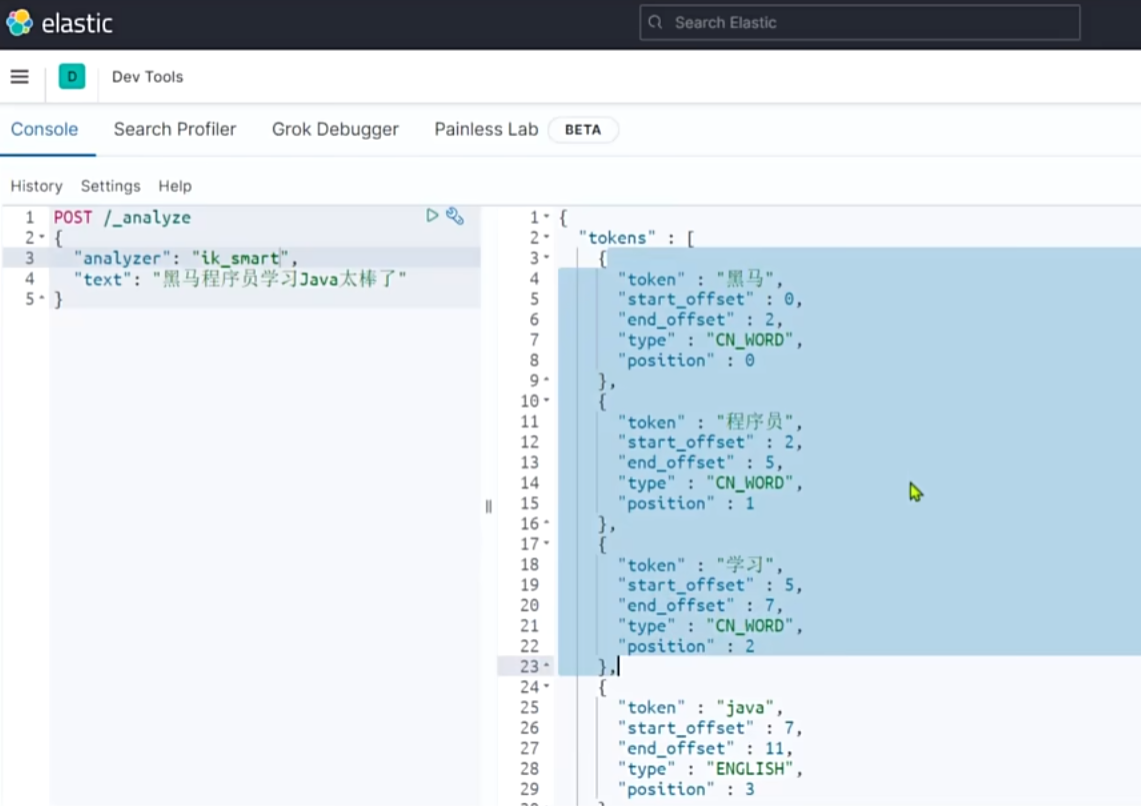Collapse response root at output line 1
Viewport: 1141px width, 806px height.
click(x=546, y=217)
